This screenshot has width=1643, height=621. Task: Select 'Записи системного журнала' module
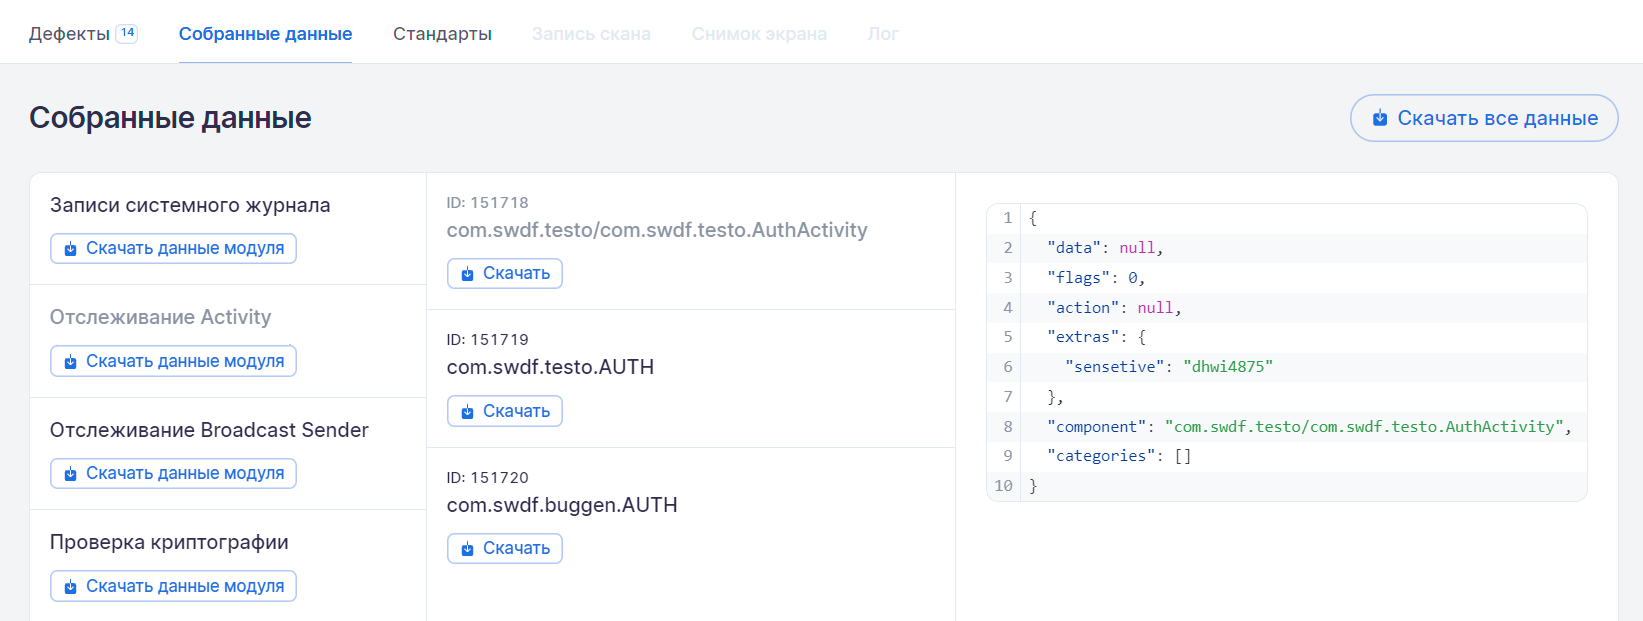(190, 205)
